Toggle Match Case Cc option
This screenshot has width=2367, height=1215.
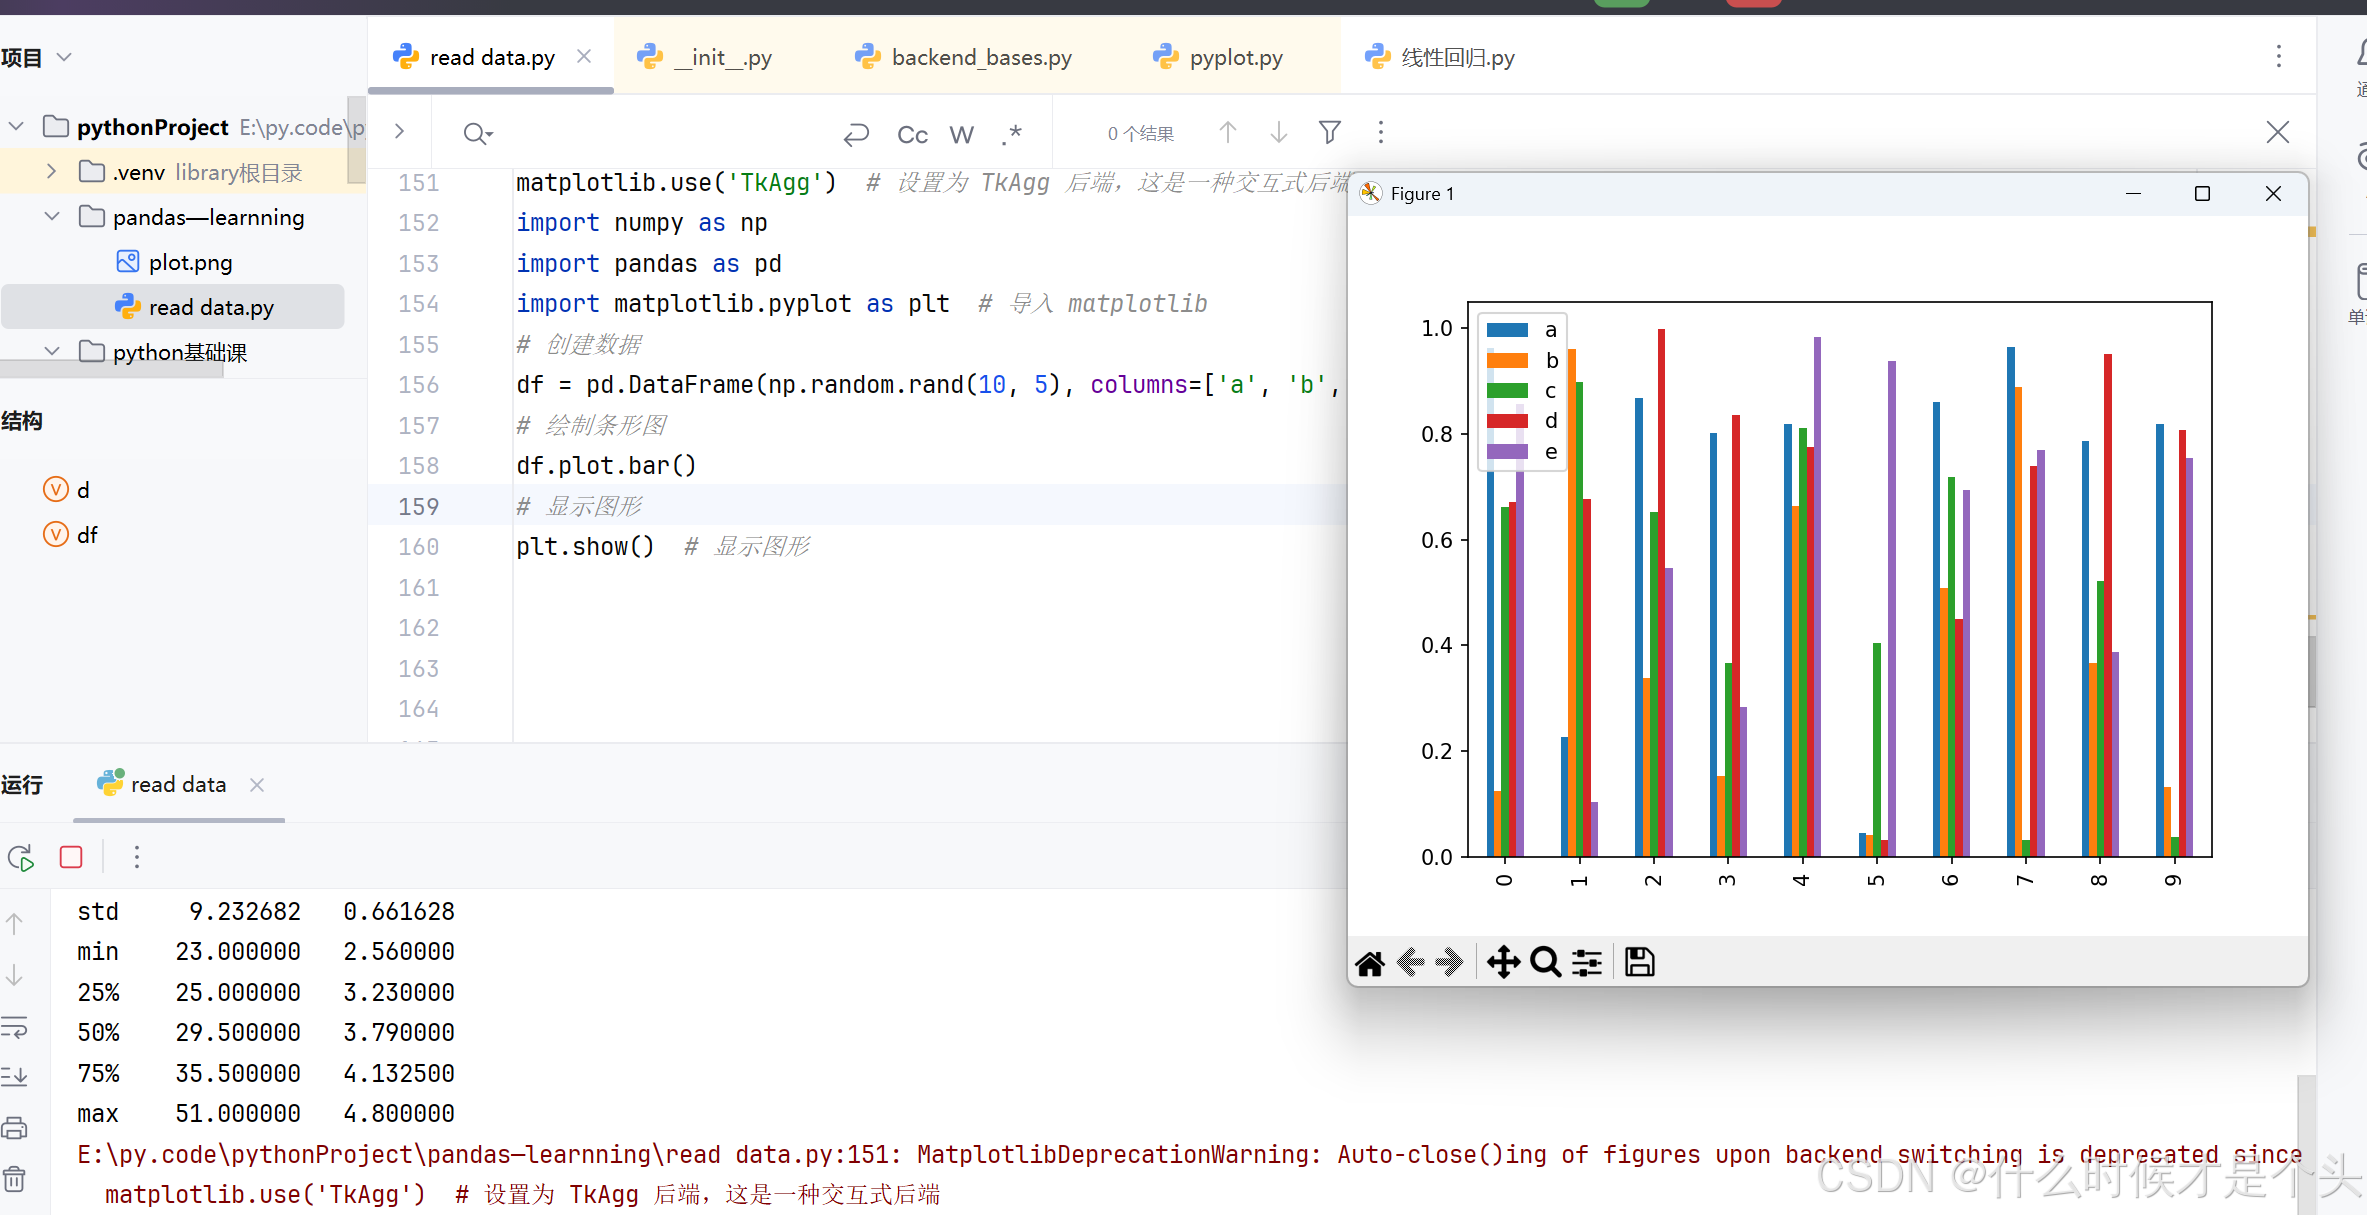912,135
